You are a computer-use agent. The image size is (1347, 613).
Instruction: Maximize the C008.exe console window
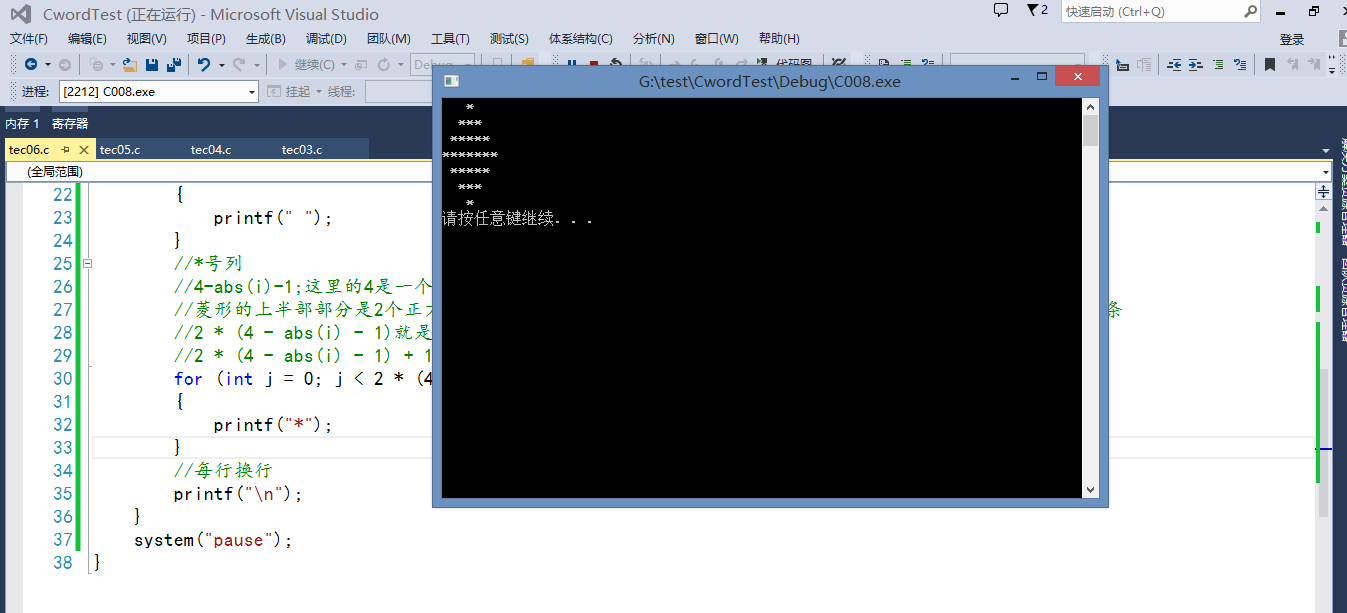click(1042, 77)
